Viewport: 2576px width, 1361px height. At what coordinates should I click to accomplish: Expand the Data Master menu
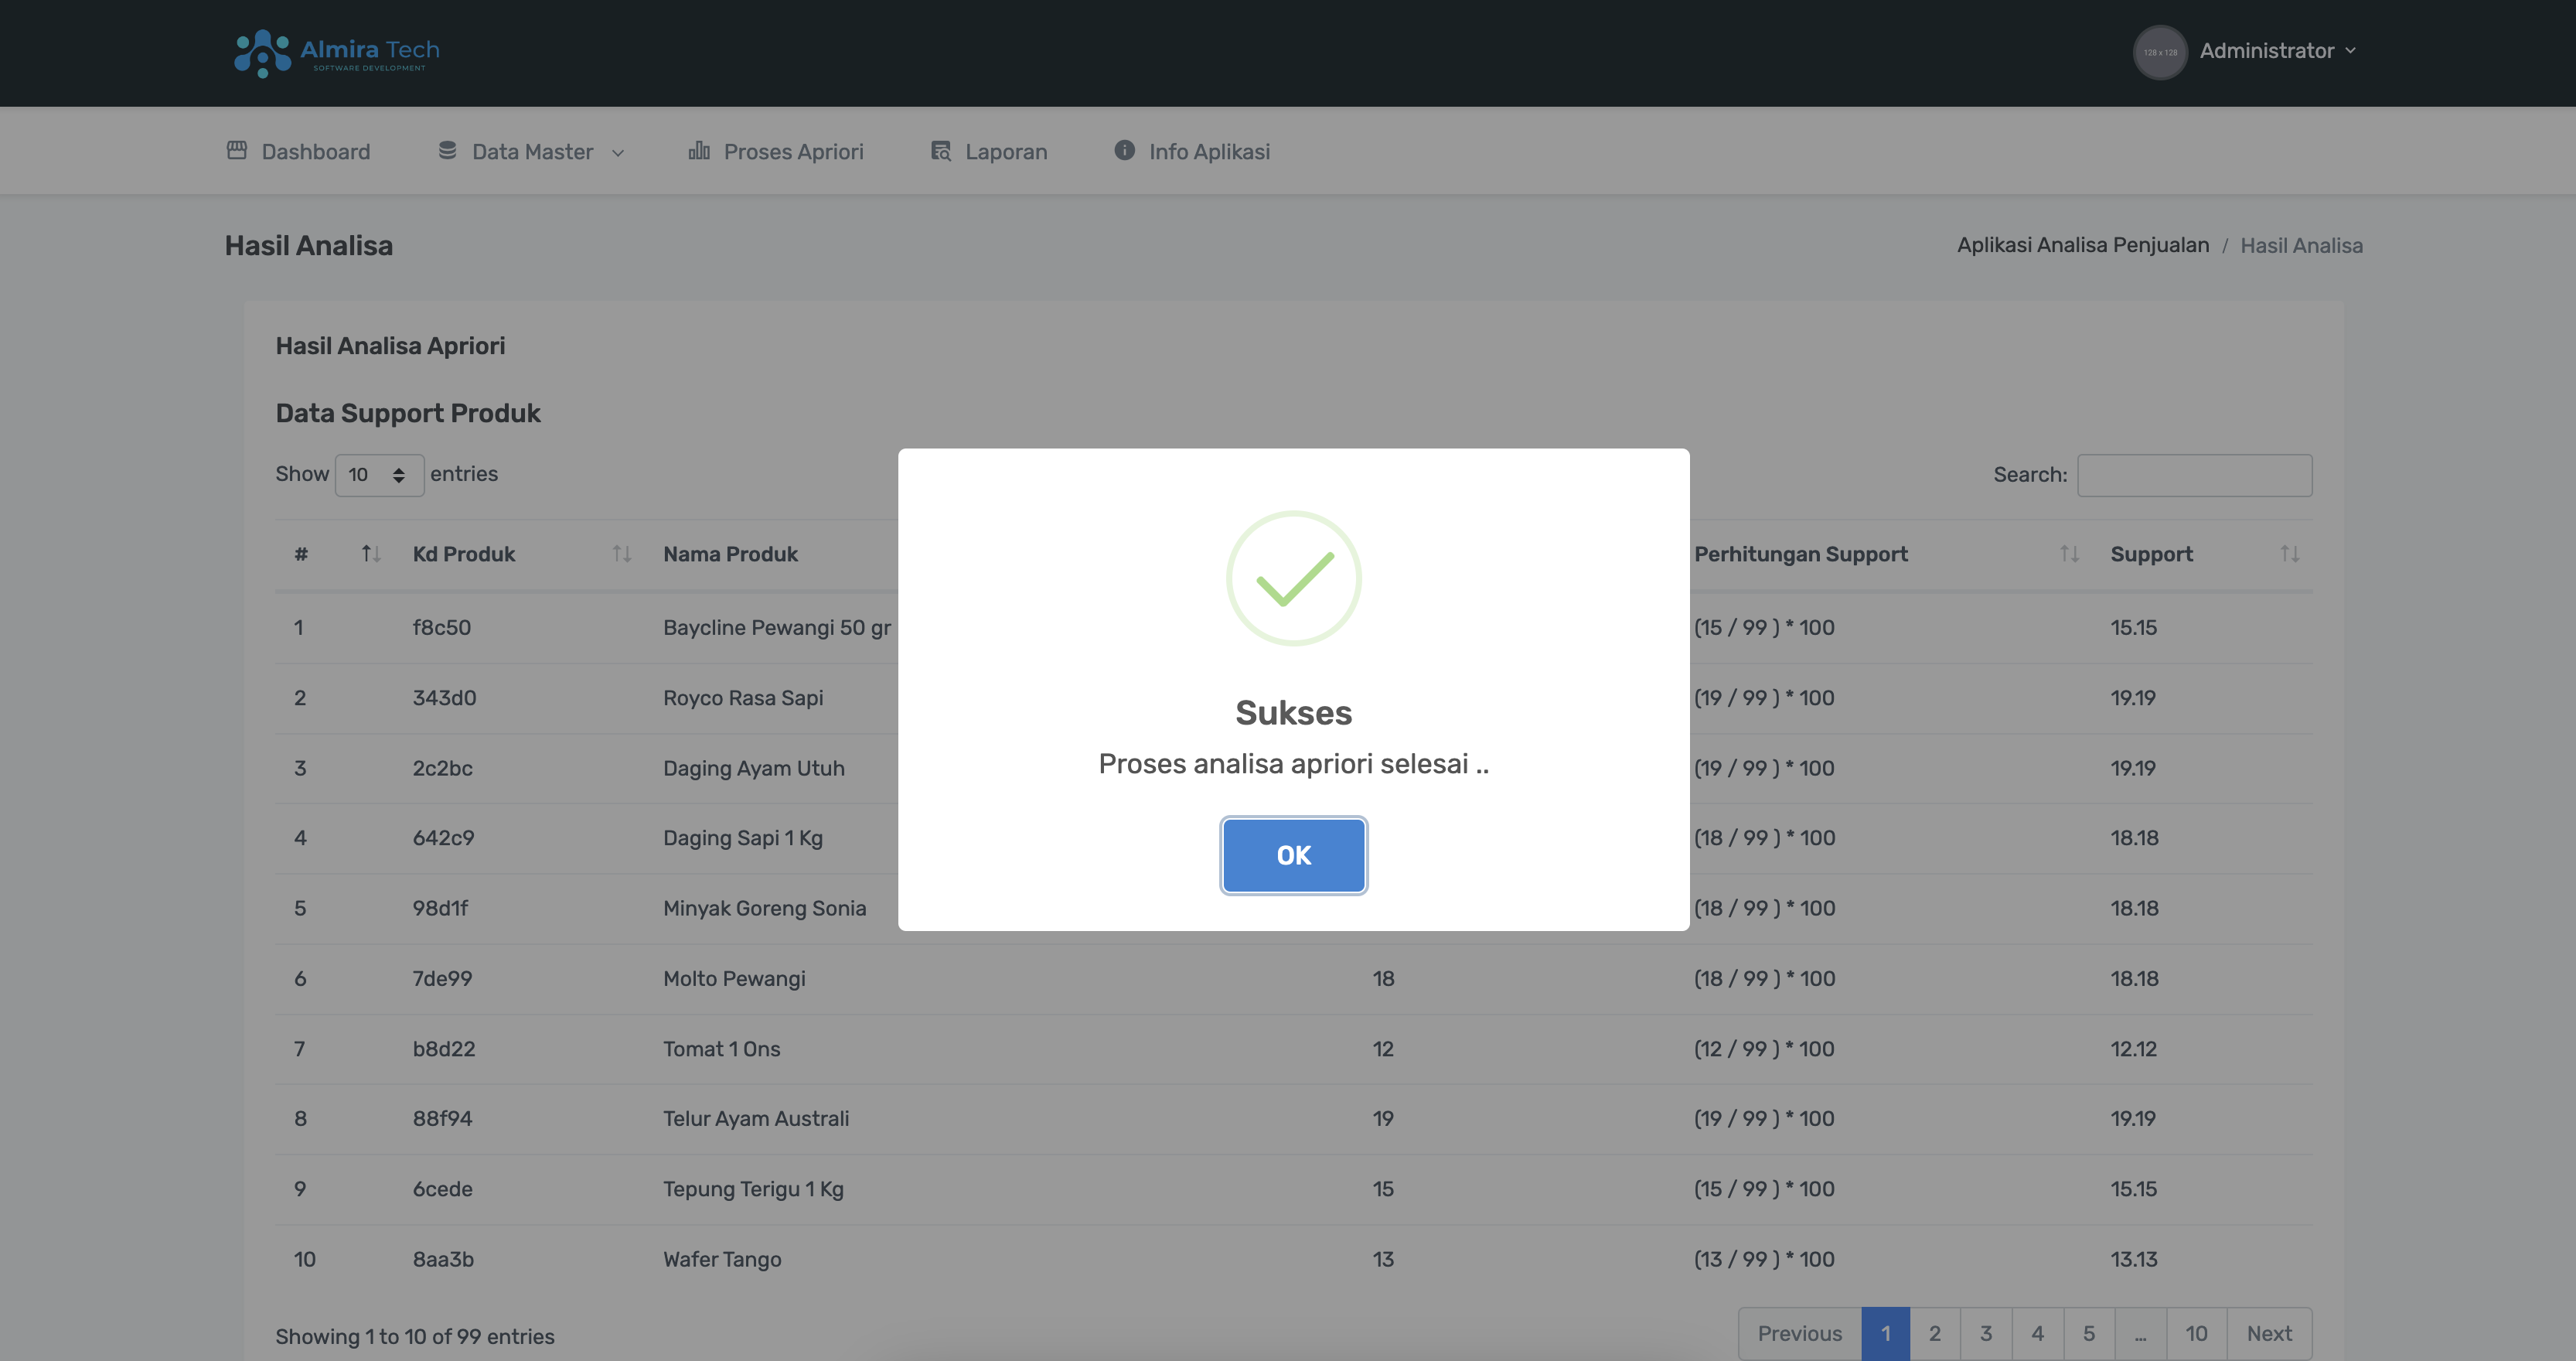pyautogui.click(x=531, y=151)
